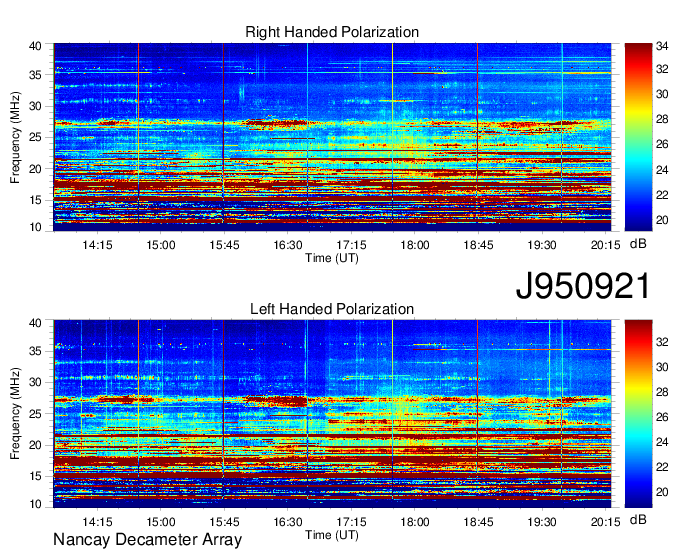Click the 35 MHz tick of Left Handed plot
This screenshot has height=552, width=680.
click(x=35, y=351)
